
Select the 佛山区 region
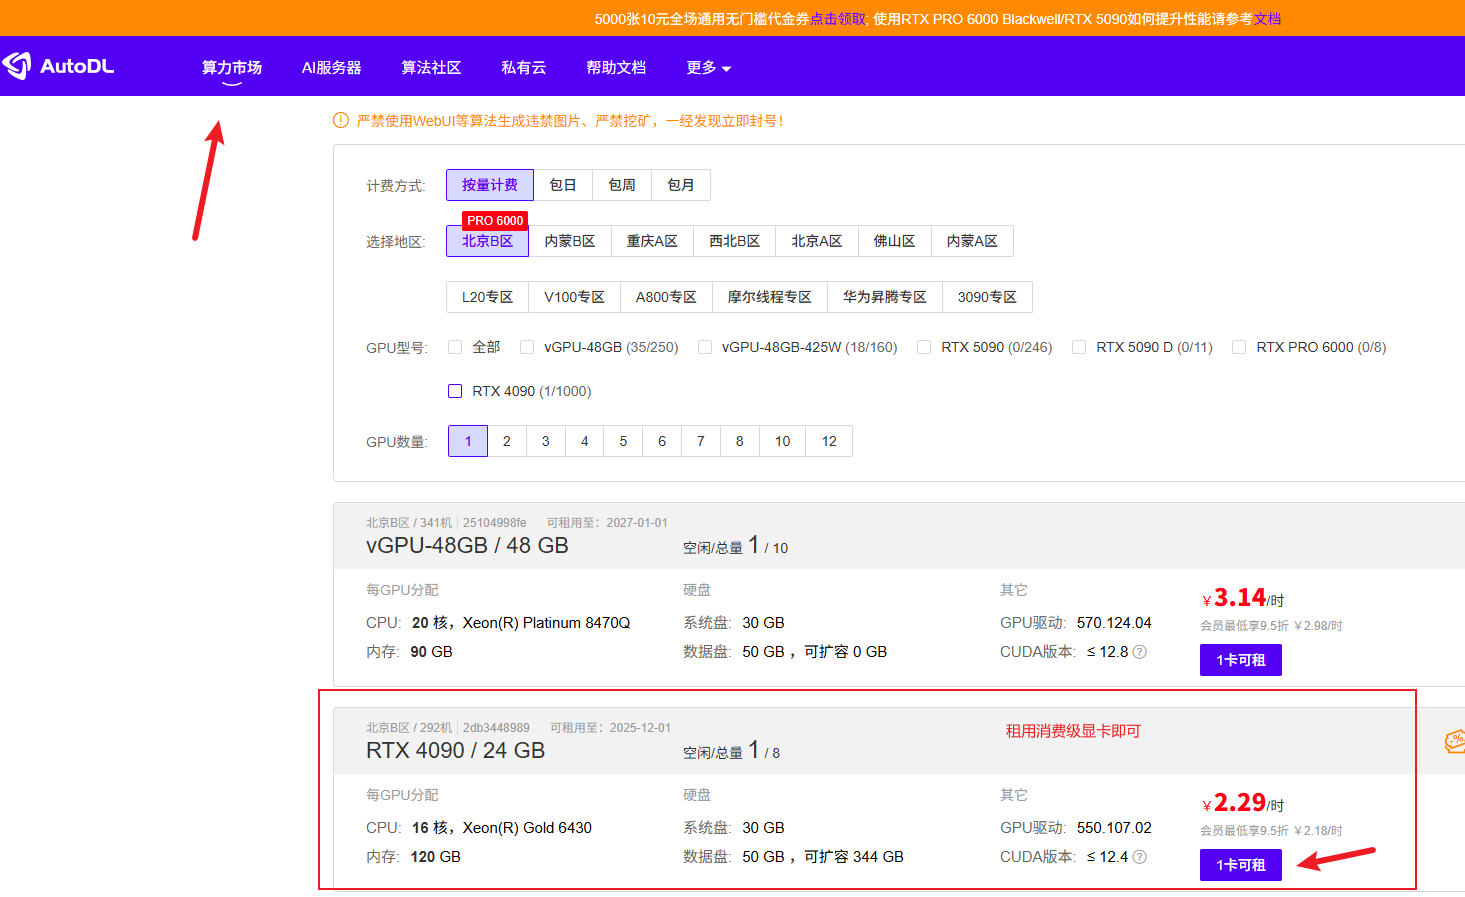tap(894, 241)
